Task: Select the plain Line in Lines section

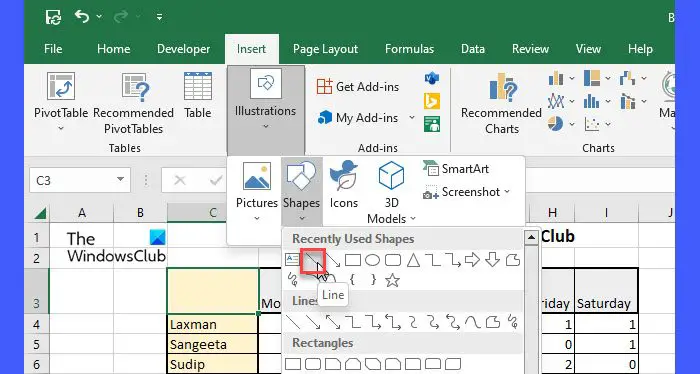Action: click(x=292, y=322)
